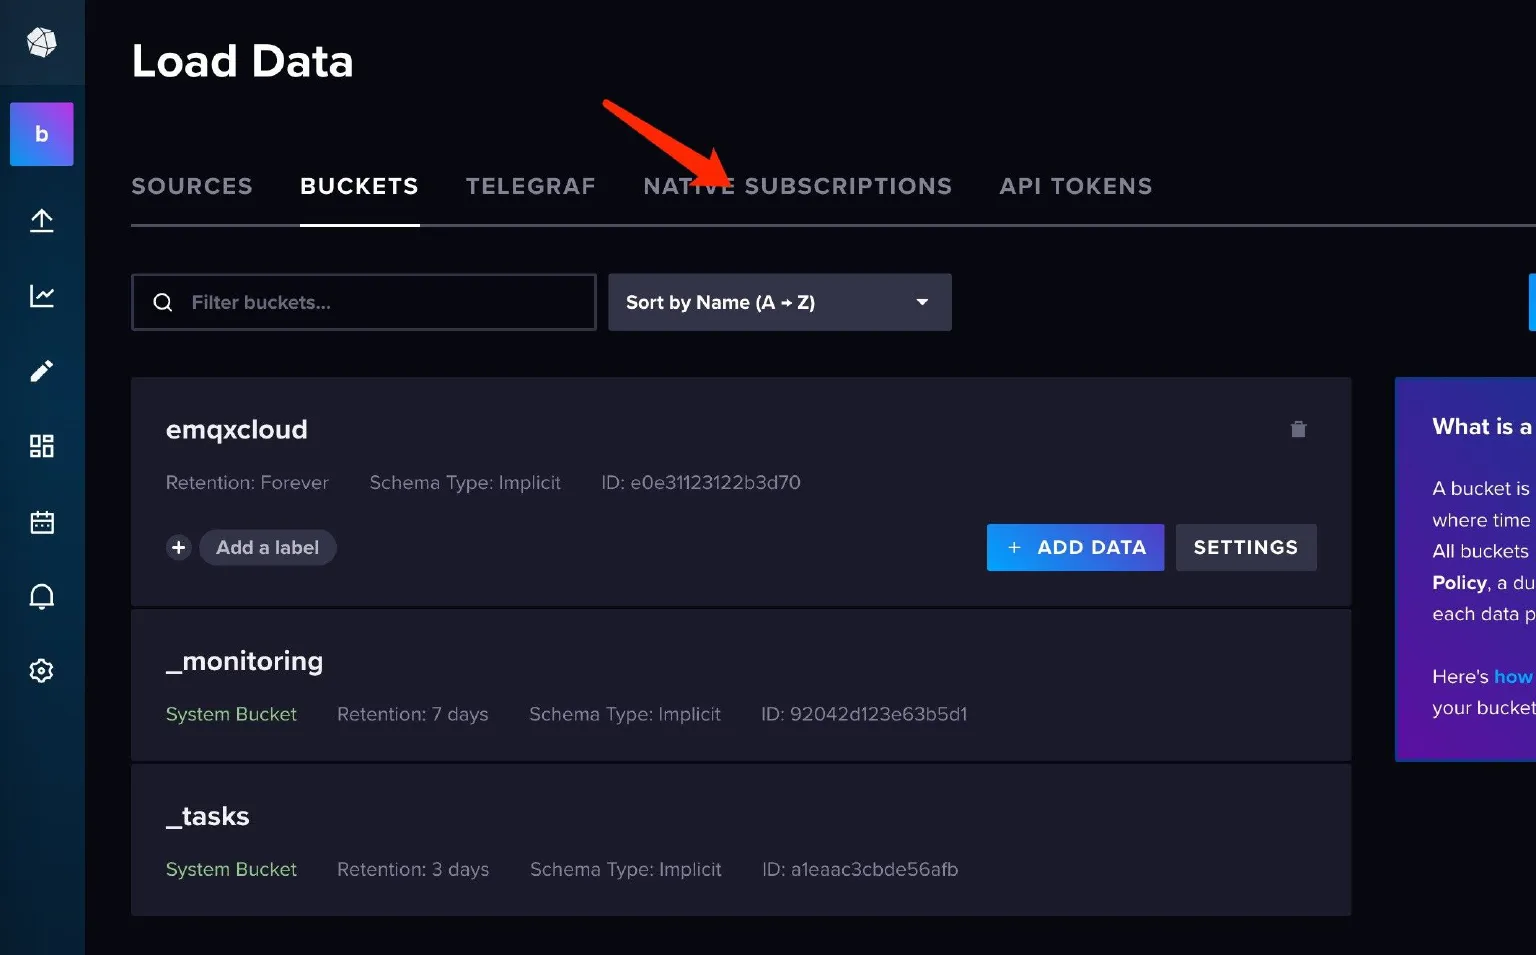Click ADD DATA on the emqxcloud bucket
The image size is (1536, 955).
[1075, 547]
